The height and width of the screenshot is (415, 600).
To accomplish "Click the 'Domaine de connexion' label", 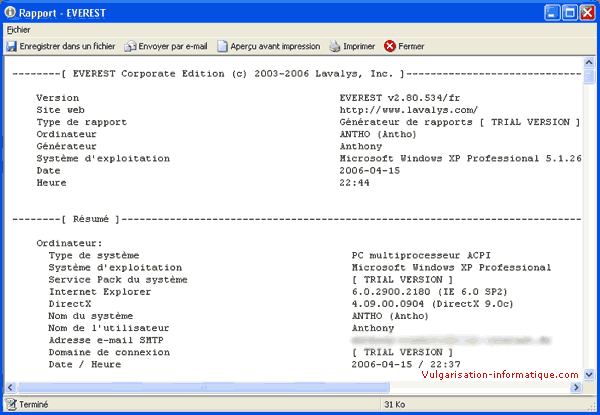I will pyautogui.click(x=109, y=352).
